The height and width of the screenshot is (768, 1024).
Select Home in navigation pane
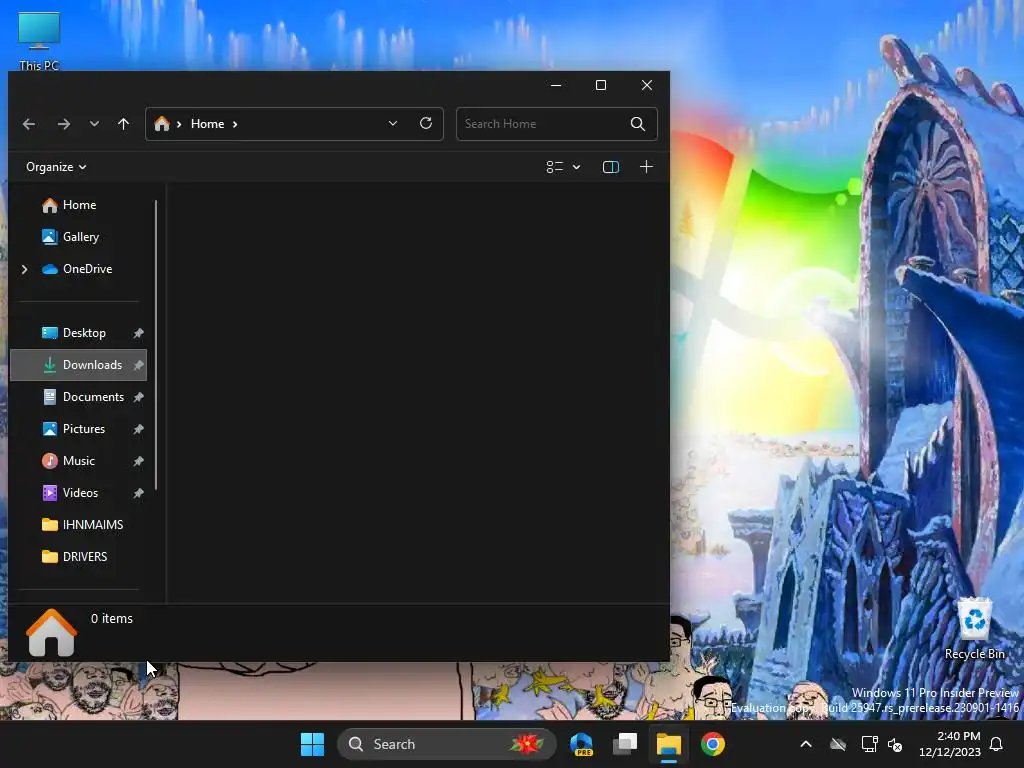point(80,205)
